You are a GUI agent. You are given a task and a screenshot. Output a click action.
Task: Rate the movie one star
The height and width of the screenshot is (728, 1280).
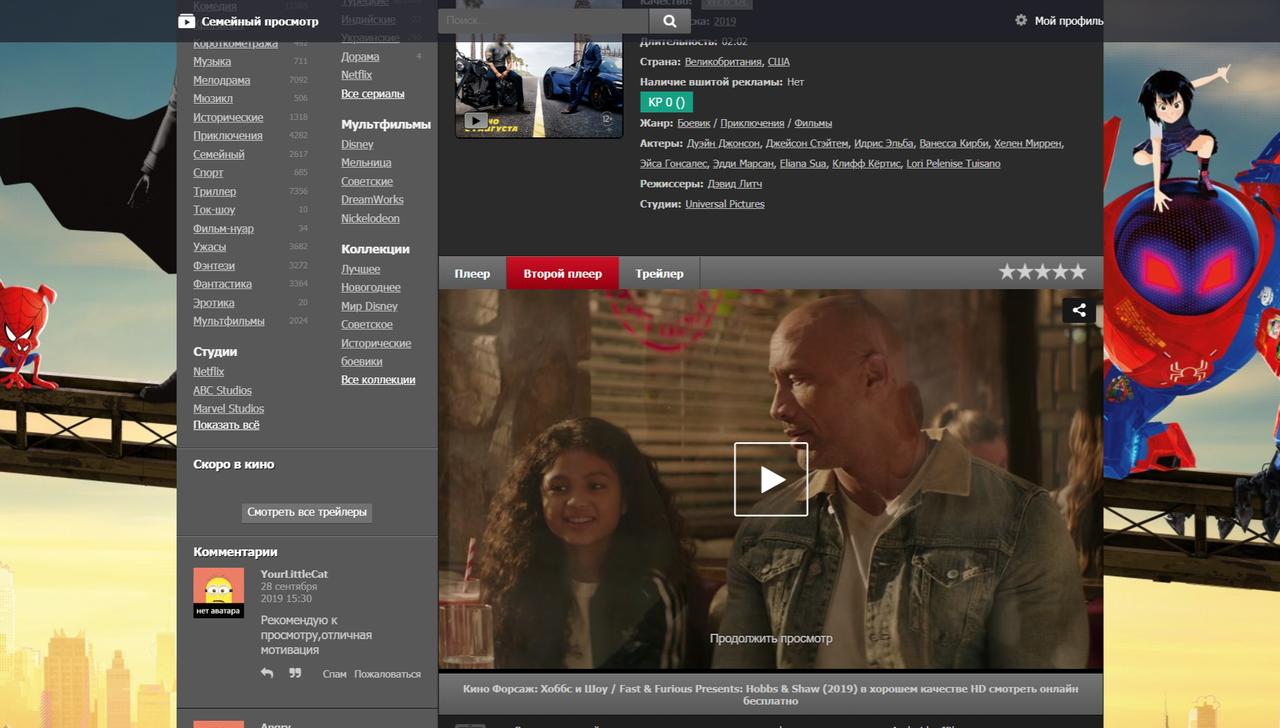1007,272
